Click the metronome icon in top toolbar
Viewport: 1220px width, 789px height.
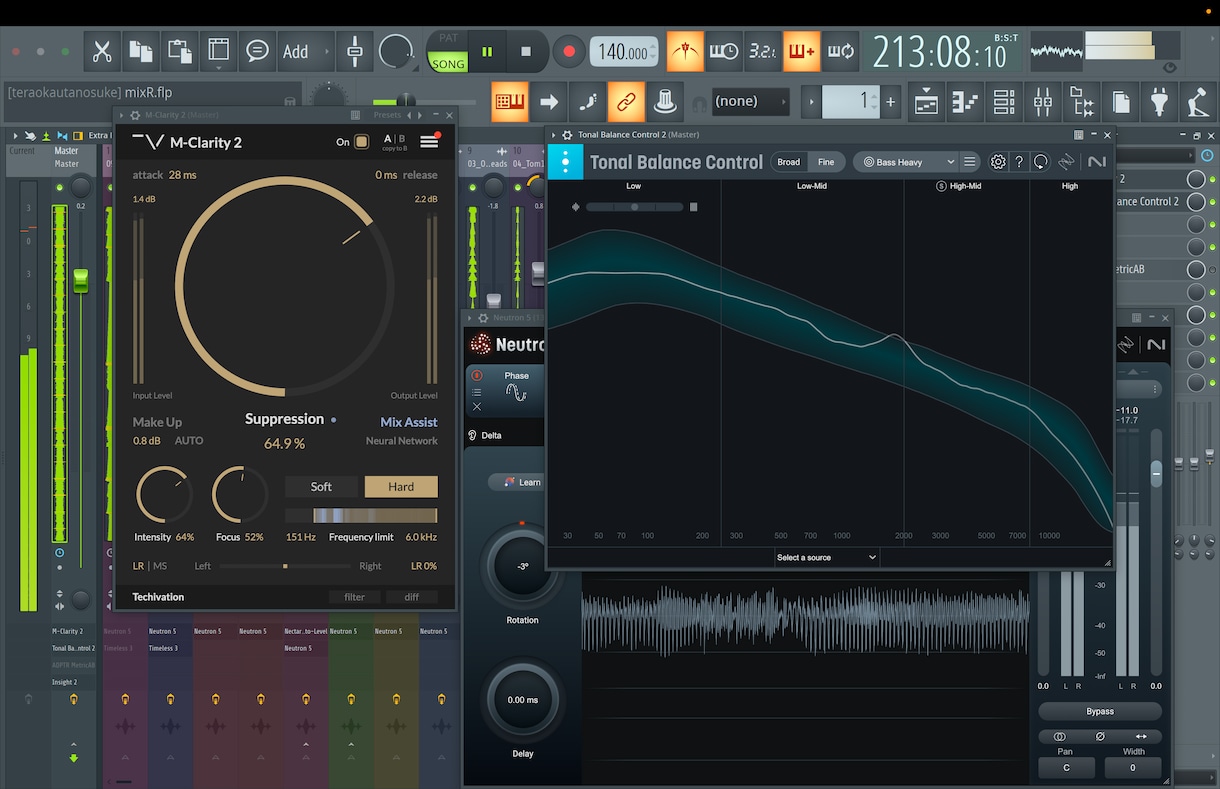click(x=685, y=51)
